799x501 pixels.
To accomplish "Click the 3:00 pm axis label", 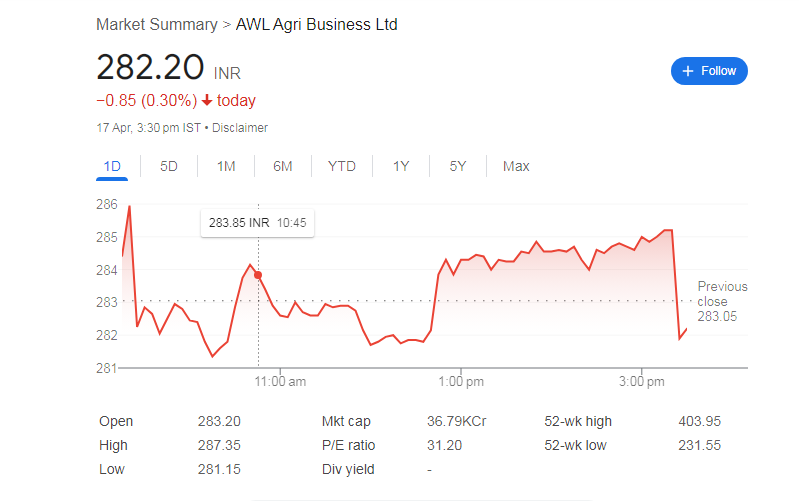I will point(642,381).
